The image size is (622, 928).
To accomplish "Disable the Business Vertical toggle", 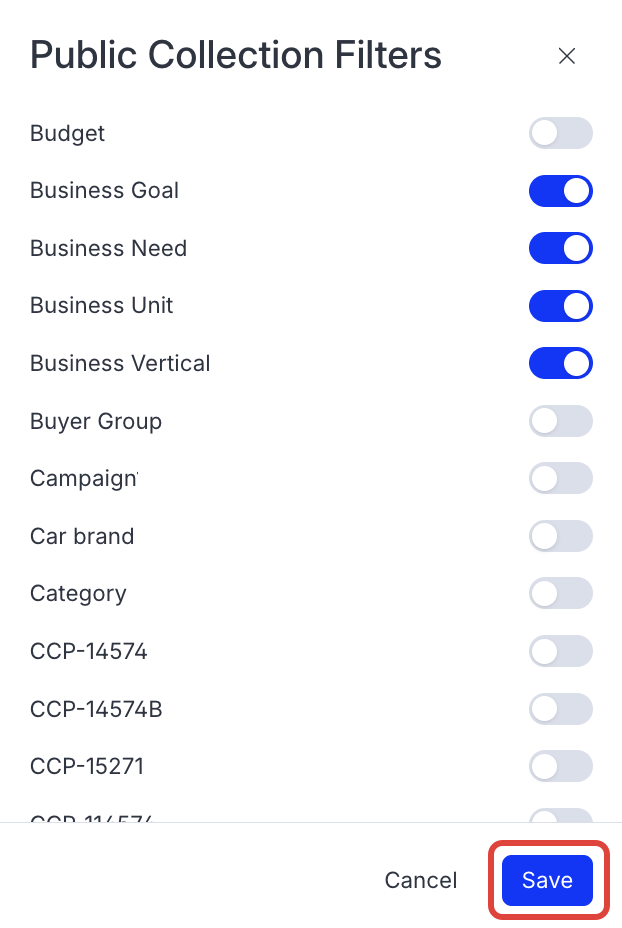I will [560, 363].
